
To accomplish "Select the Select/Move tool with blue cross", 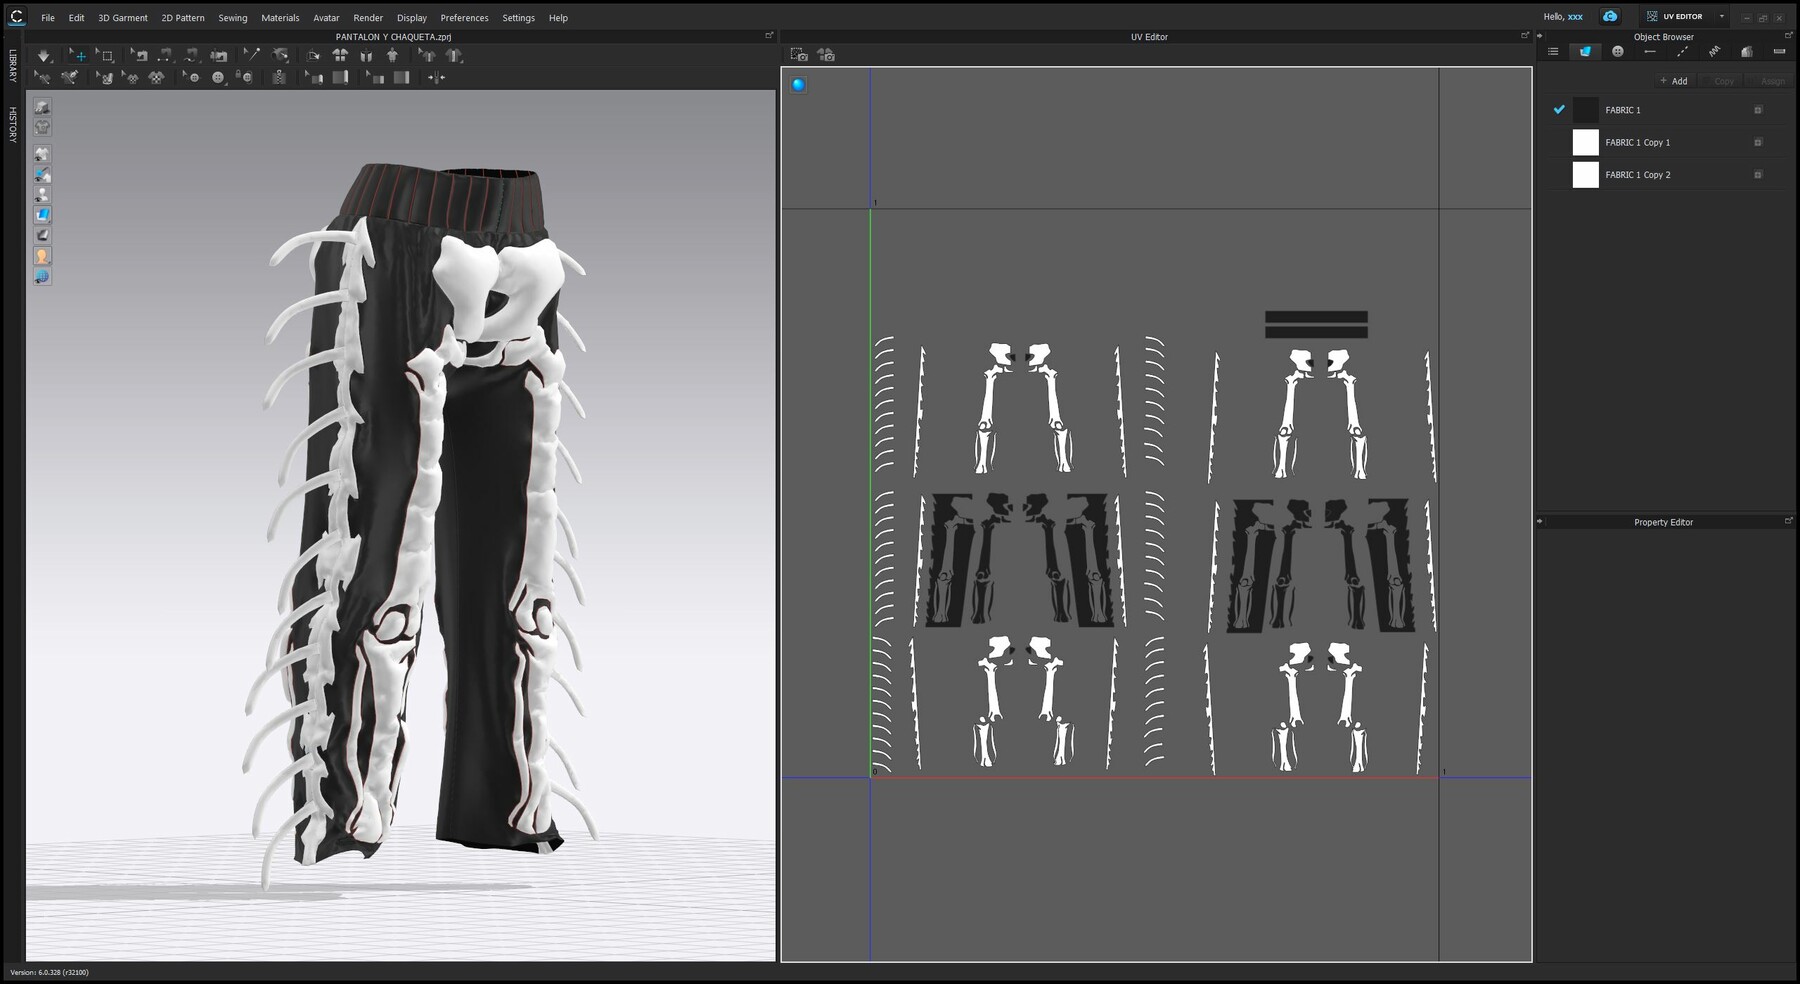I will pos(80,55).
